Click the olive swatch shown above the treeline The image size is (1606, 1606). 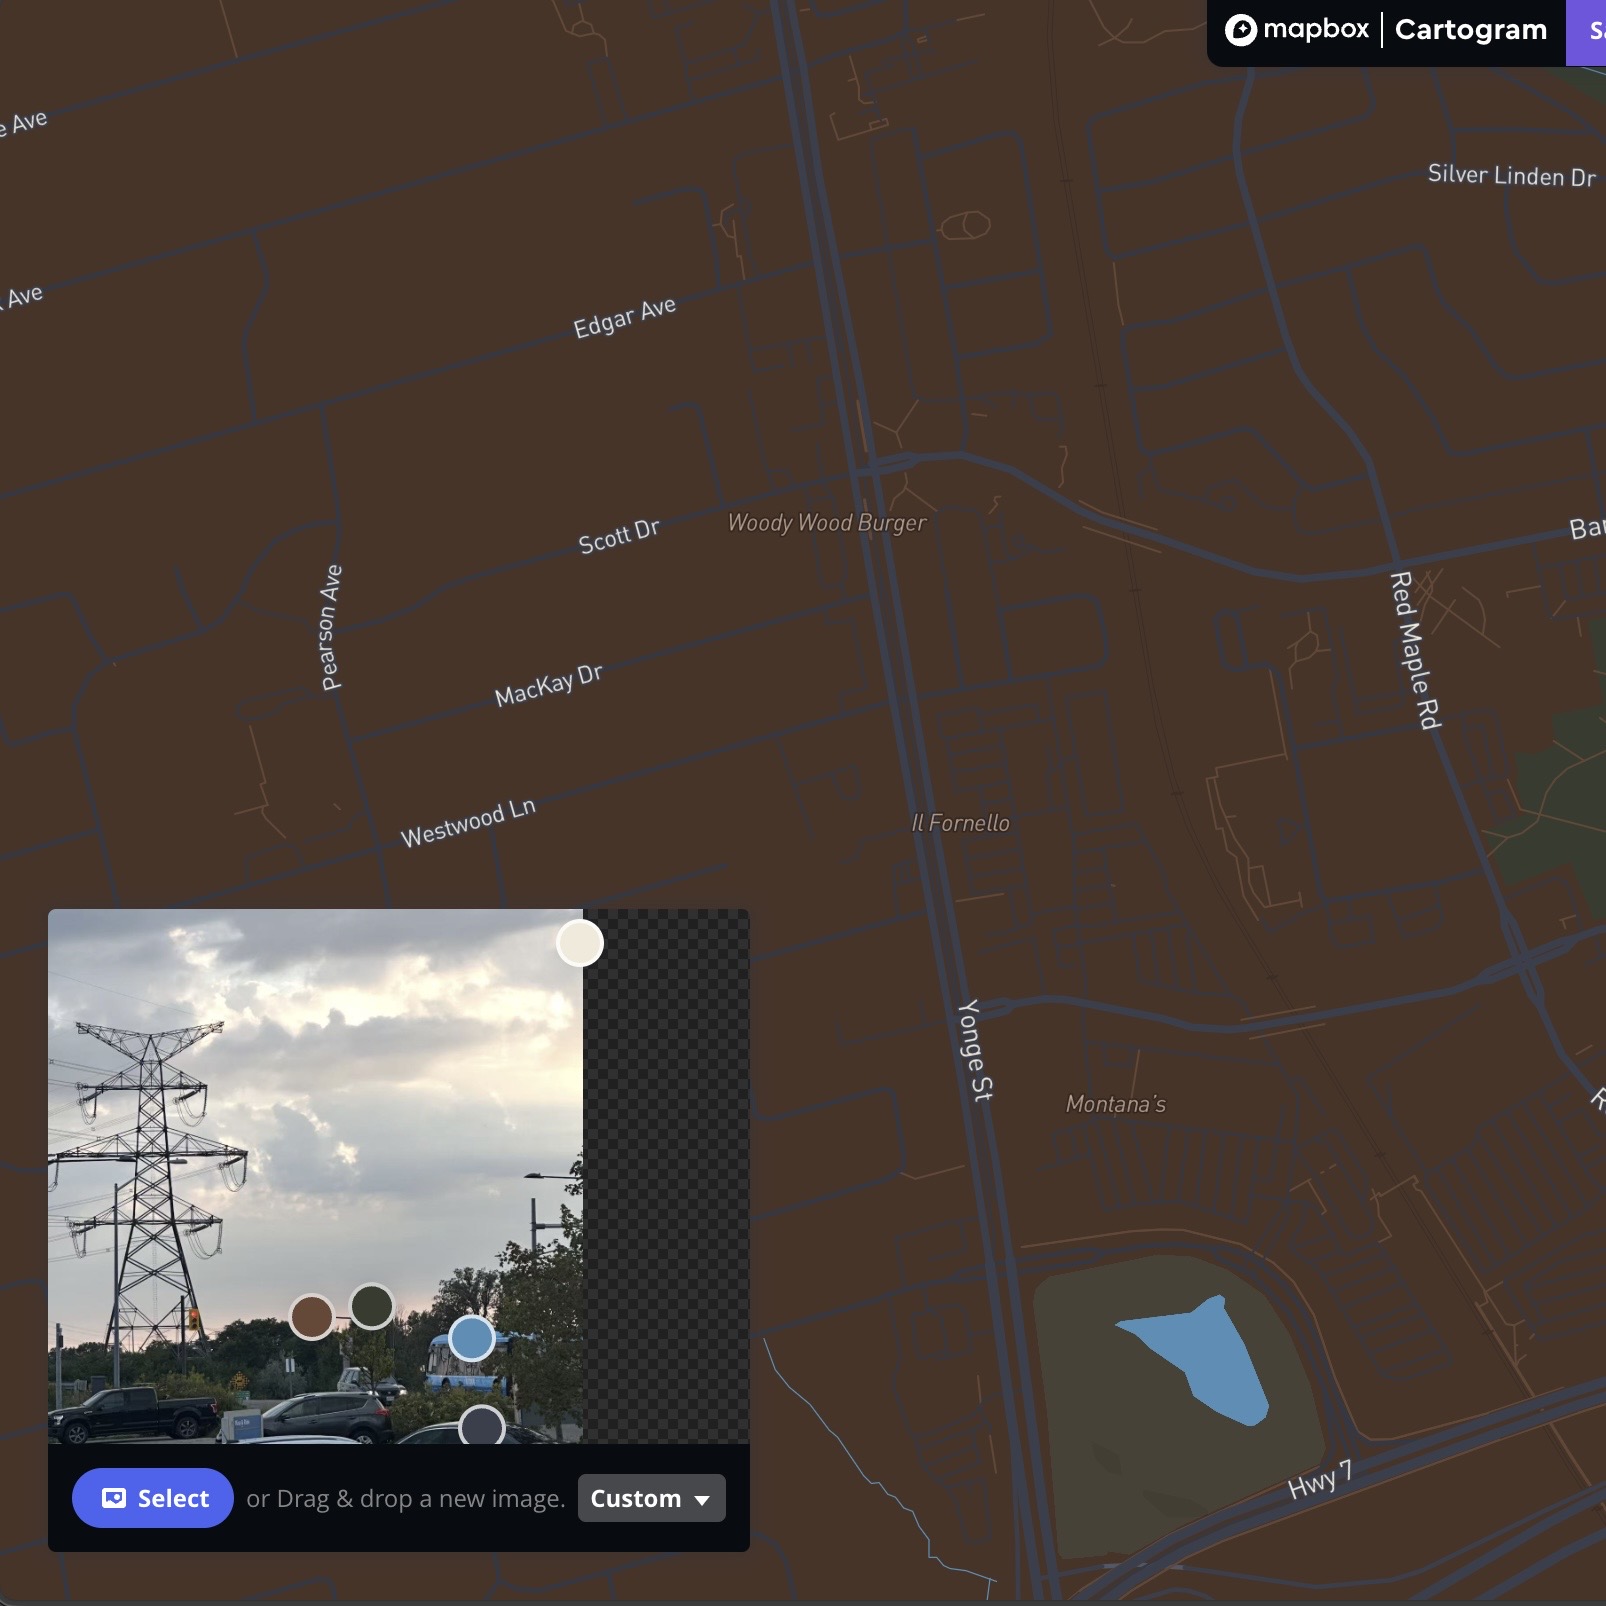(371, 1304)
